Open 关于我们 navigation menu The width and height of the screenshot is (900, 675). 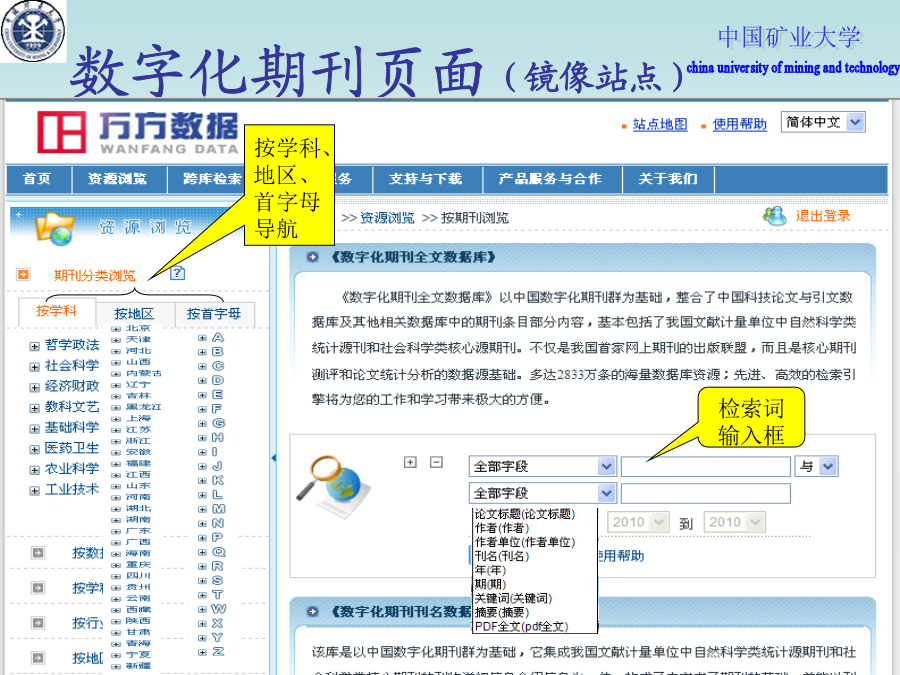[x=668, y=179]
